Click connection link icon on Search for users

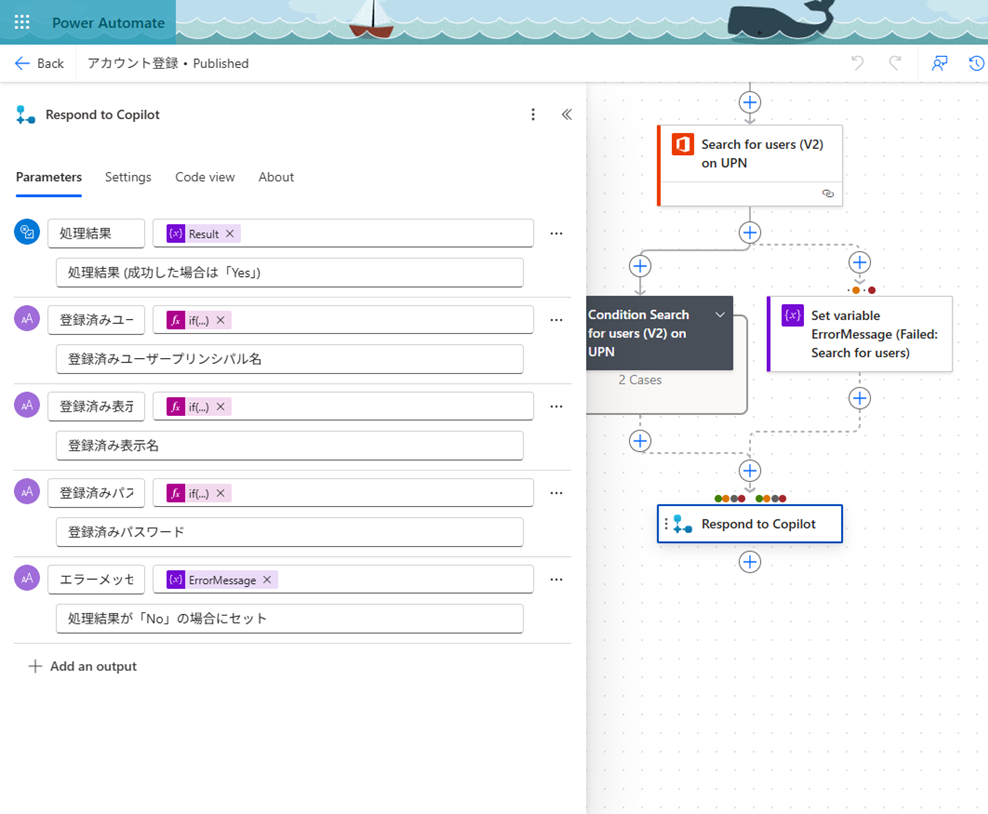pos(828,193)
